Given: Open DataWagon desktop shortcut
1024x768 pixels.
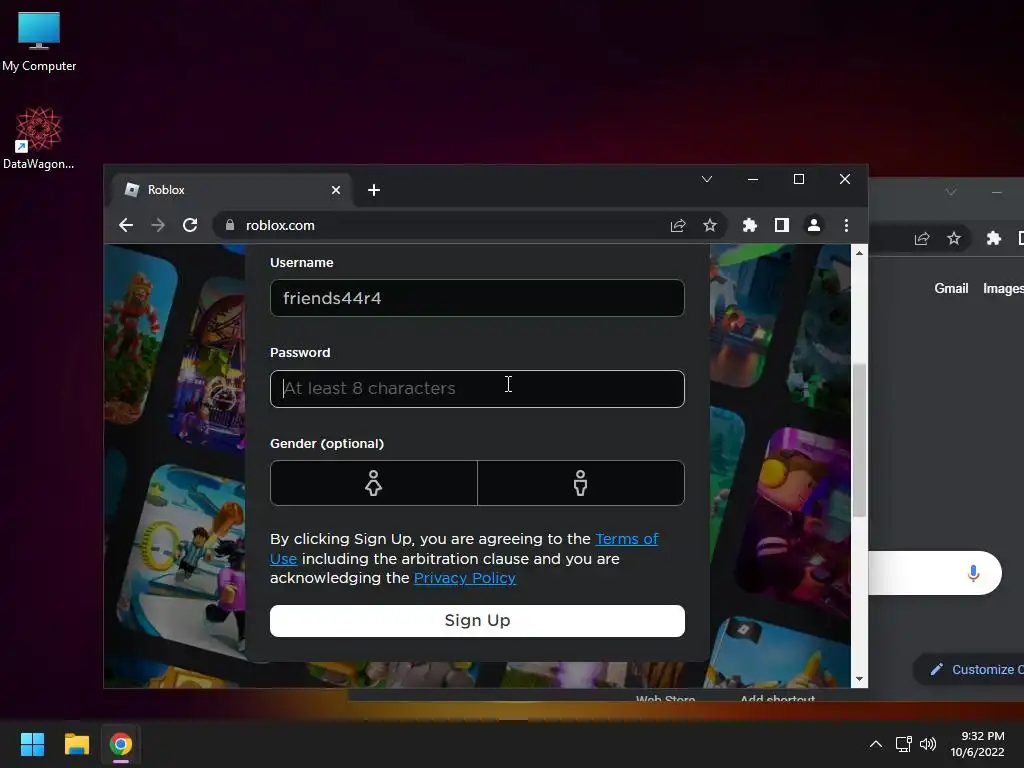Looking at the screenshot, I should tap(39, 138).
